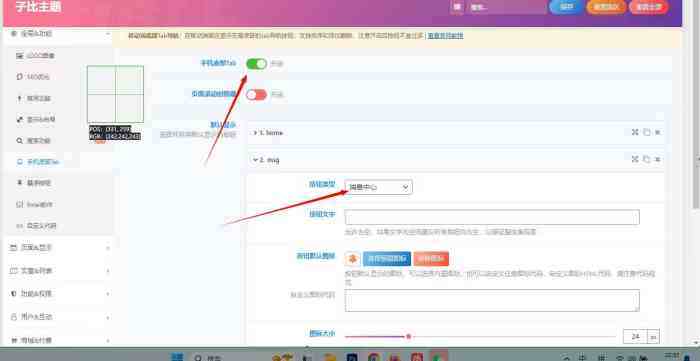Open the 搜索功能 sidebar item
700x361 pixels.
tap(34, 141)
